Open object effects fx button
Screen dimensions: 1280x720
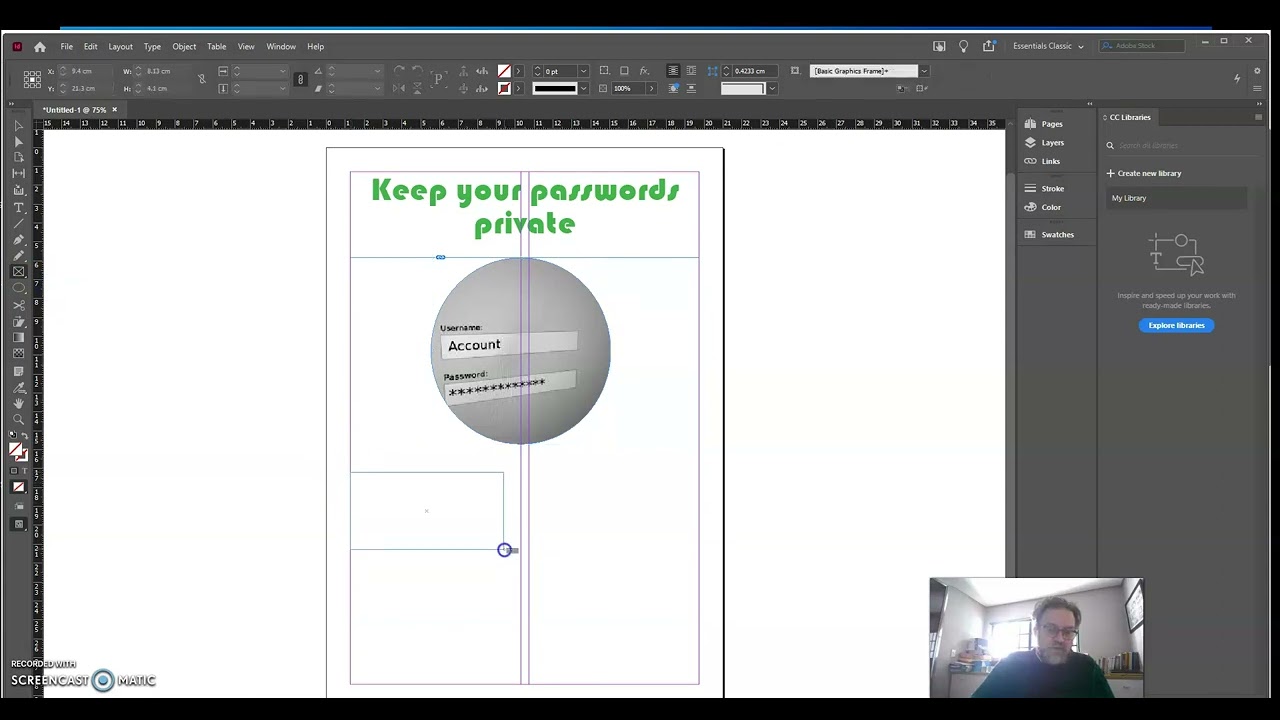[x=643, y=70]
